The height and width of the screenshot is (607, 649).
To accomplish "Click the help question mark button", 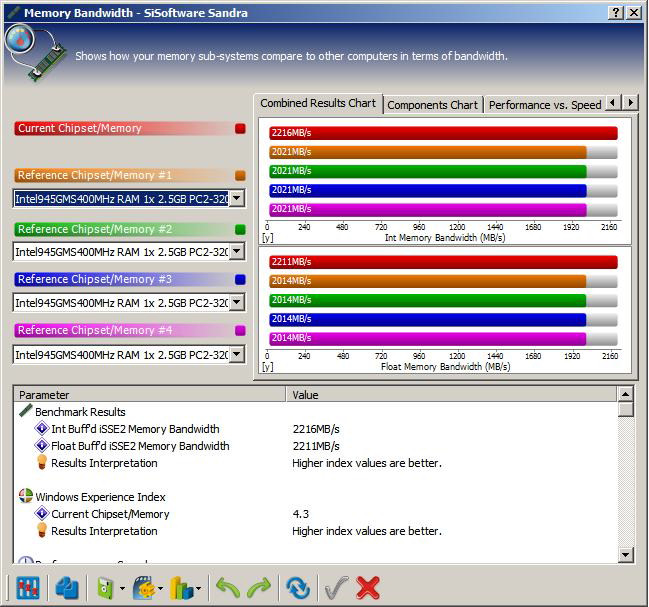I will 615,13.
